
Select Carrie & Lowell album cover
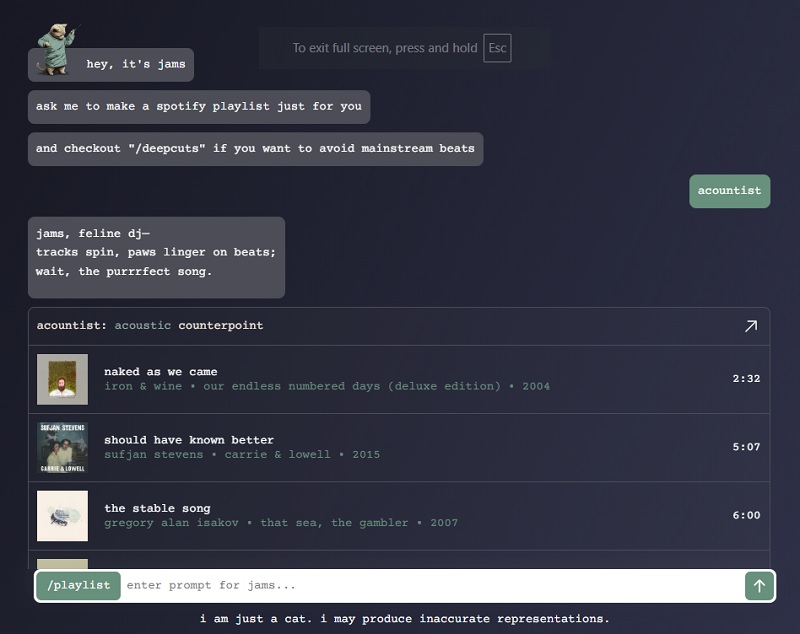coord(62,447)
